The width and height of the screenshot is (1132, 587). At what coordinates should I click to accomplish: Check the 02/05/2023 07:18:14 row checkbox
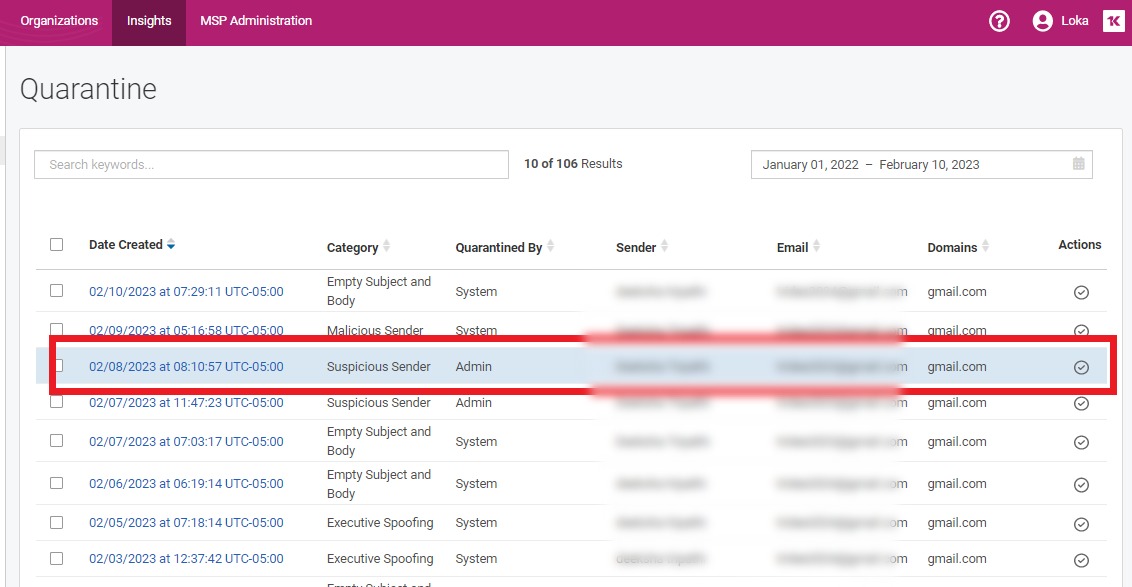56,522
